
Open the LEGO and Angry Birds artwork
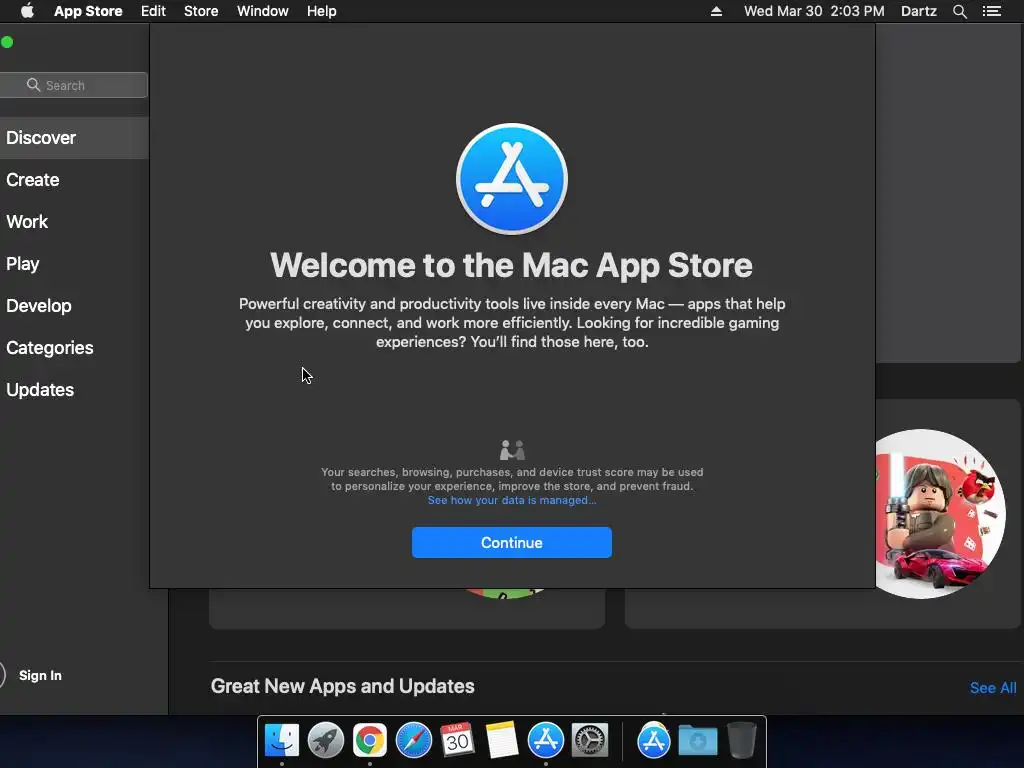[x=940, y=513]
